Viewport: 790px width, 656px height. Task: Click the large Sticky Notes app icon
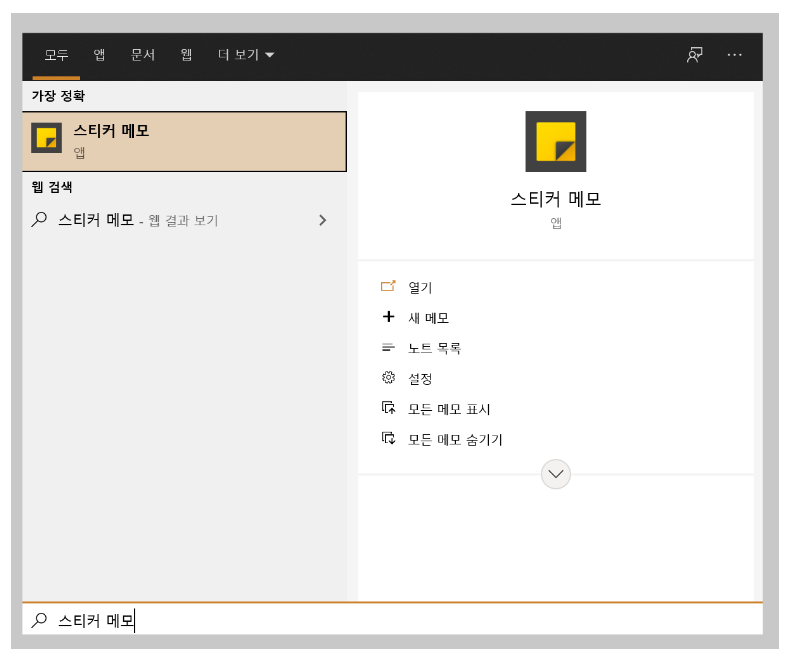[x=556, y=142]
